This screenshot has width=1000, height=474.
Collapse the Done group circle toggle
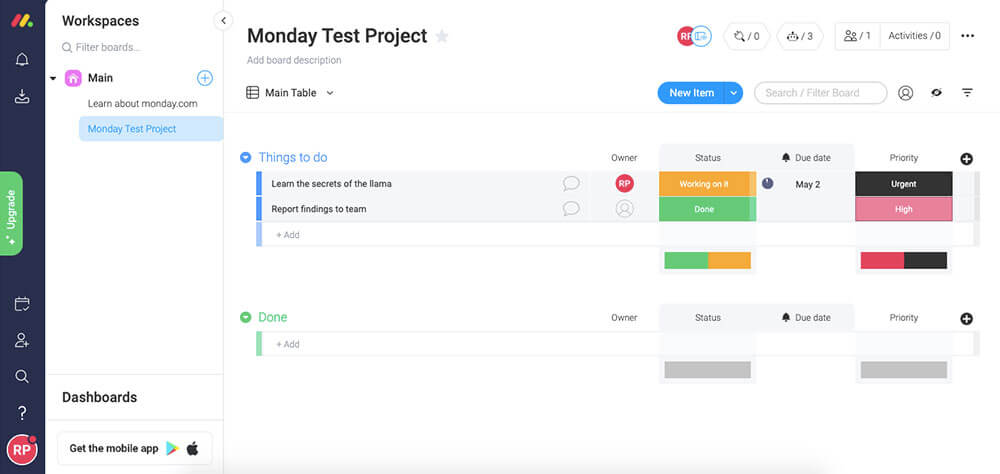[x=246, y=317]
